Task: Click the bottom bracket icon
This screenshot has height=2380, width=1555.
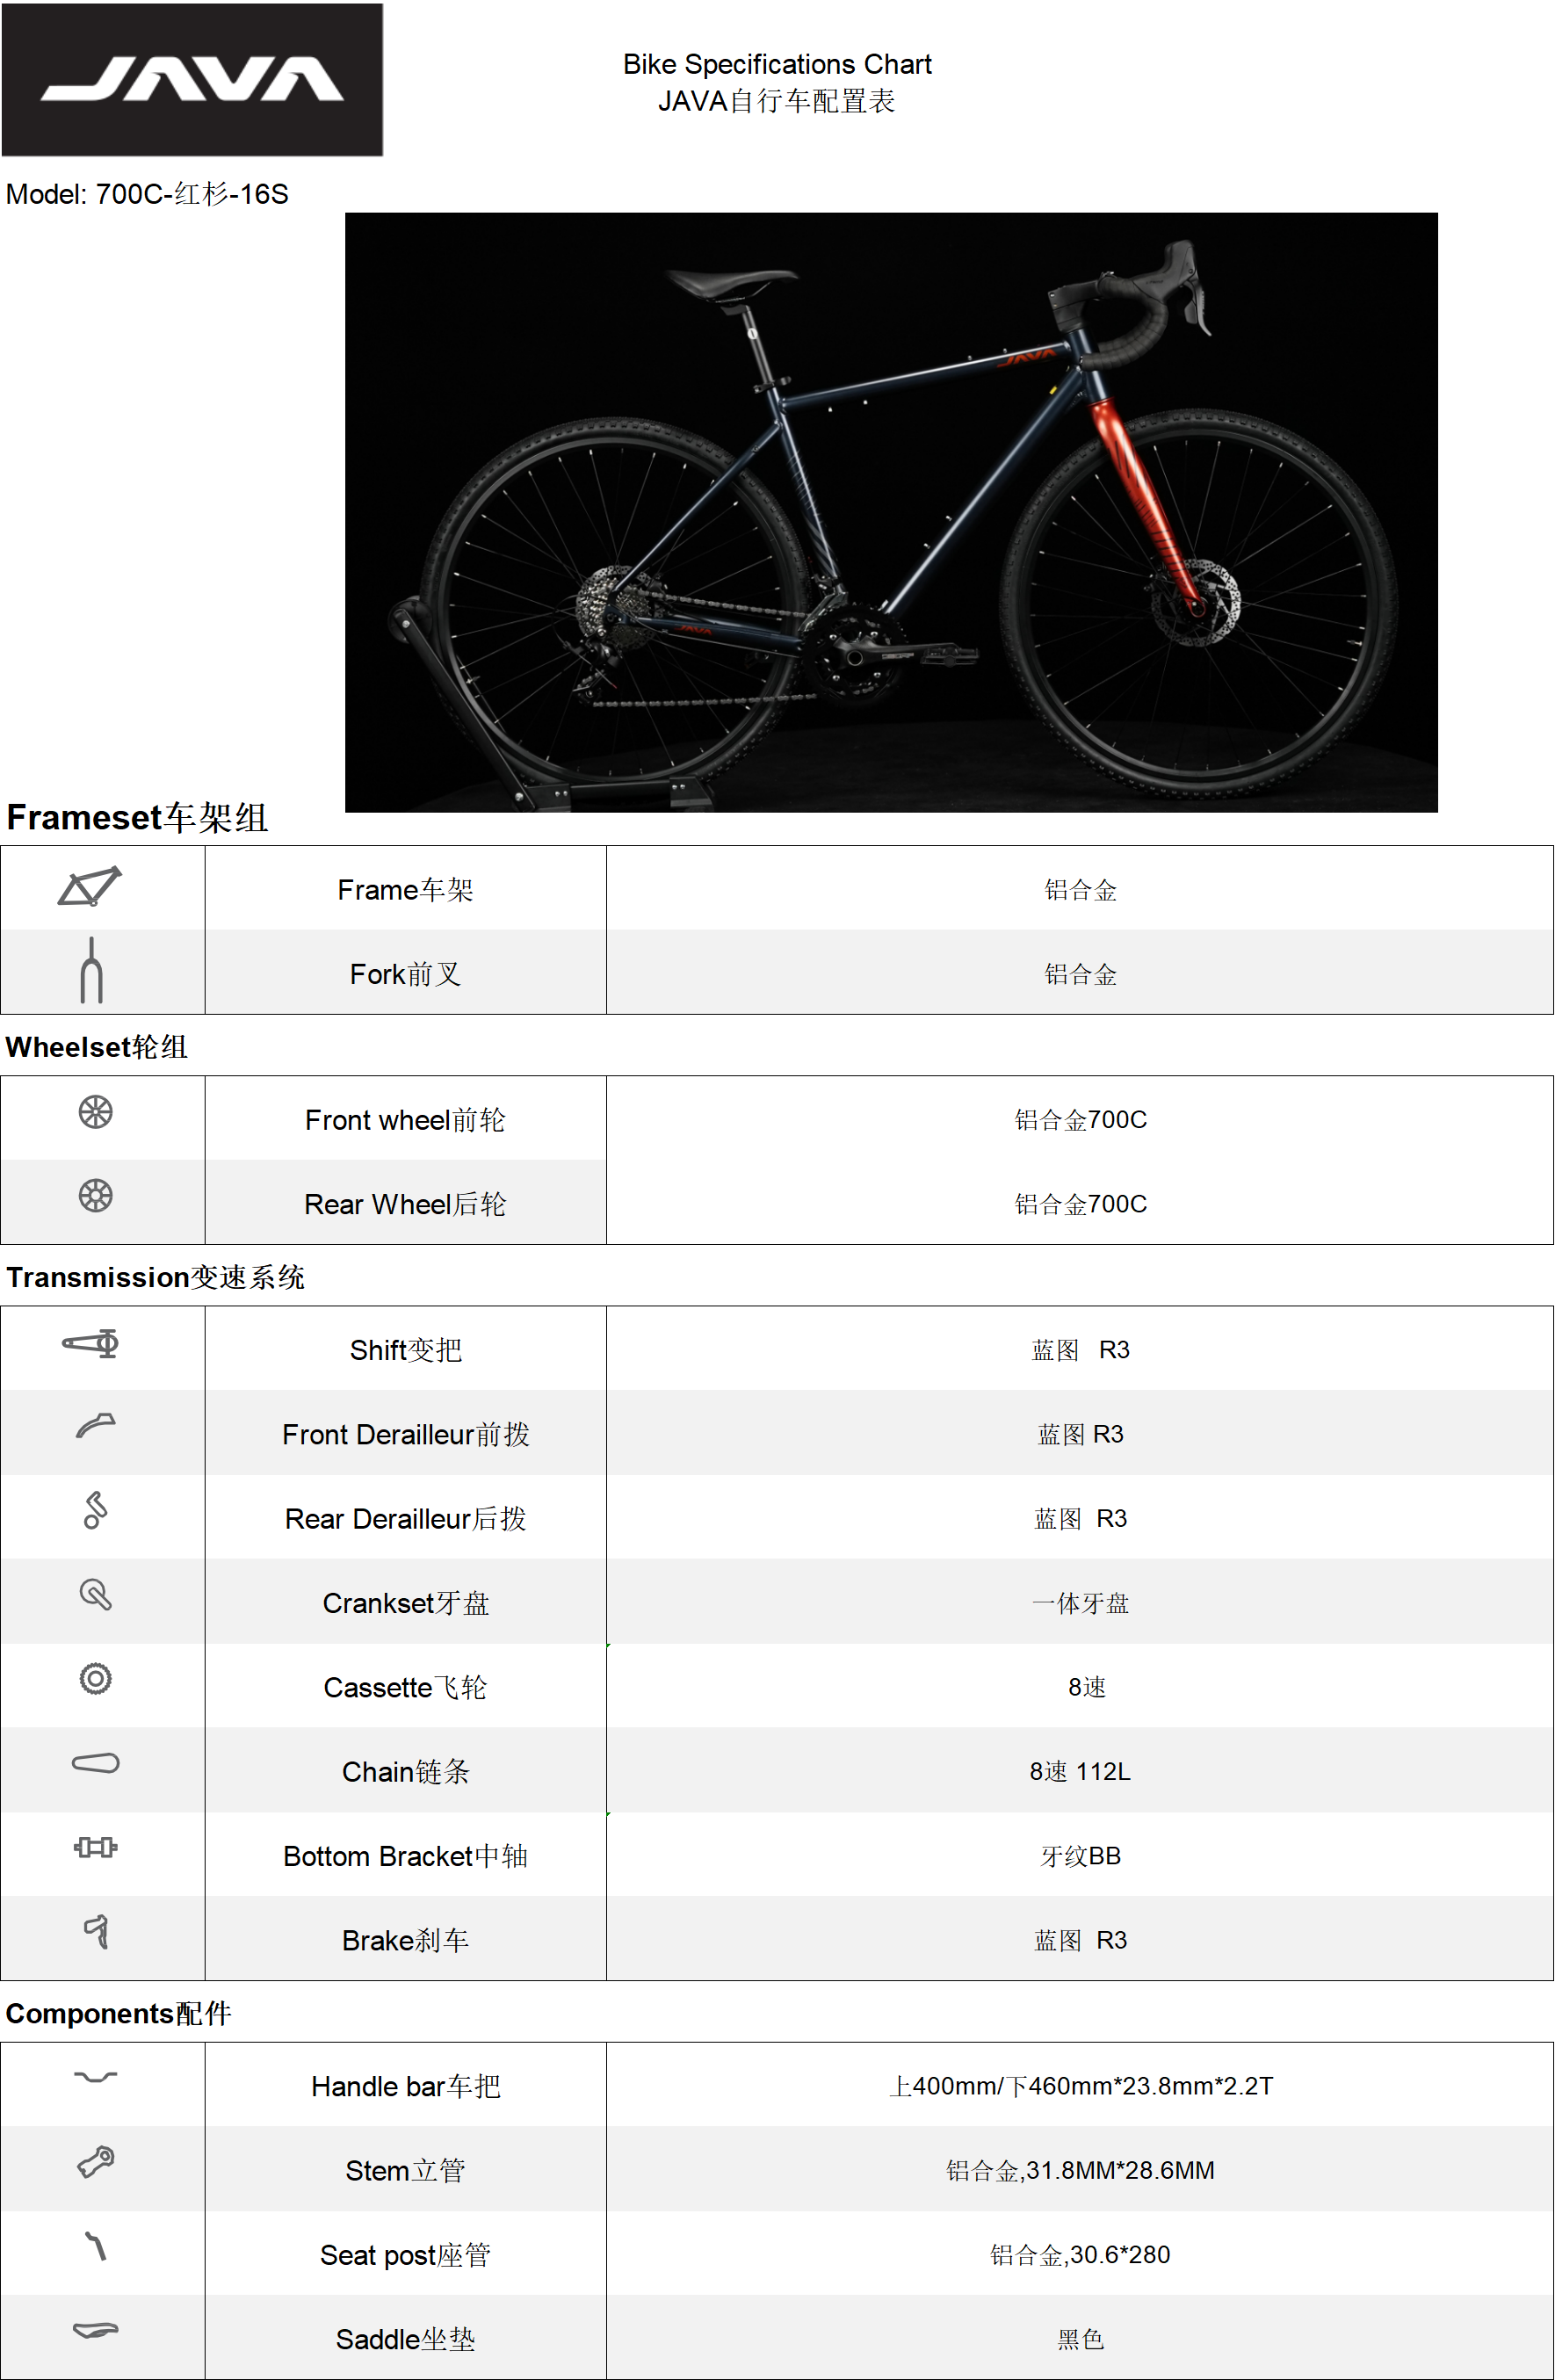Action: (x=95, y=1847)
